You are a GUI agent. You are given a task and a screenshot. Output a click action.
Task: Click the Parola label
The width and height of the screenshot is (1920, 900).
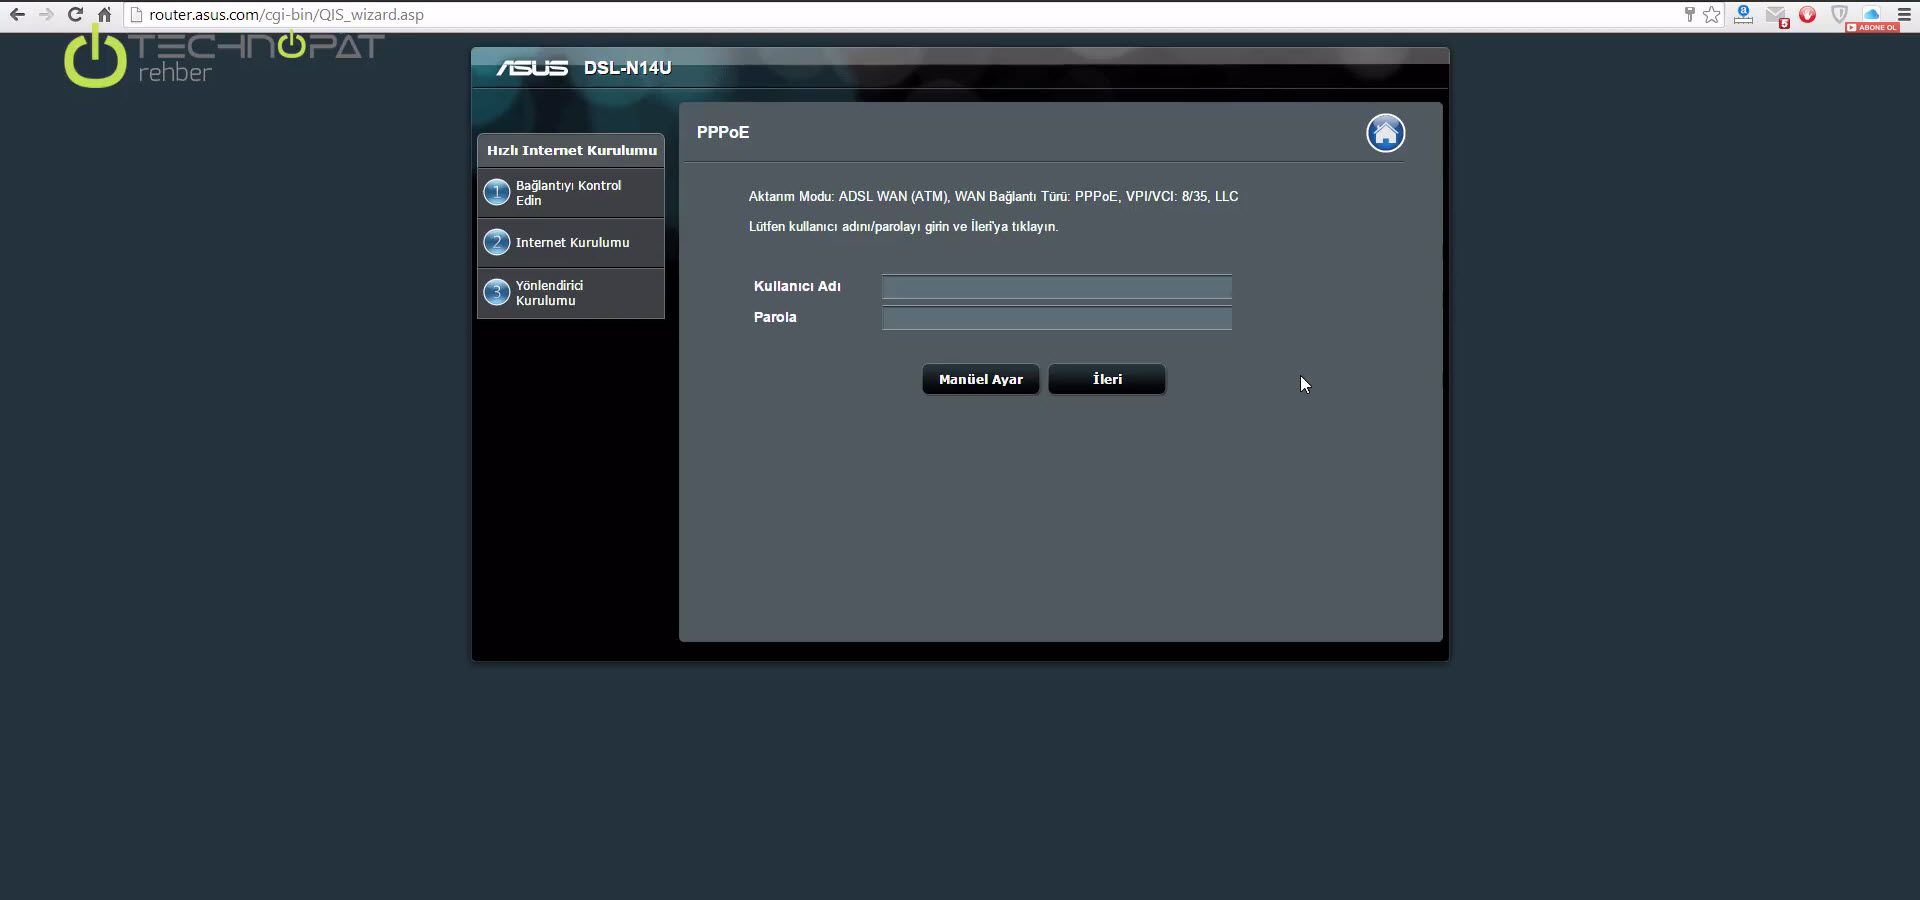tap(775, 317)
